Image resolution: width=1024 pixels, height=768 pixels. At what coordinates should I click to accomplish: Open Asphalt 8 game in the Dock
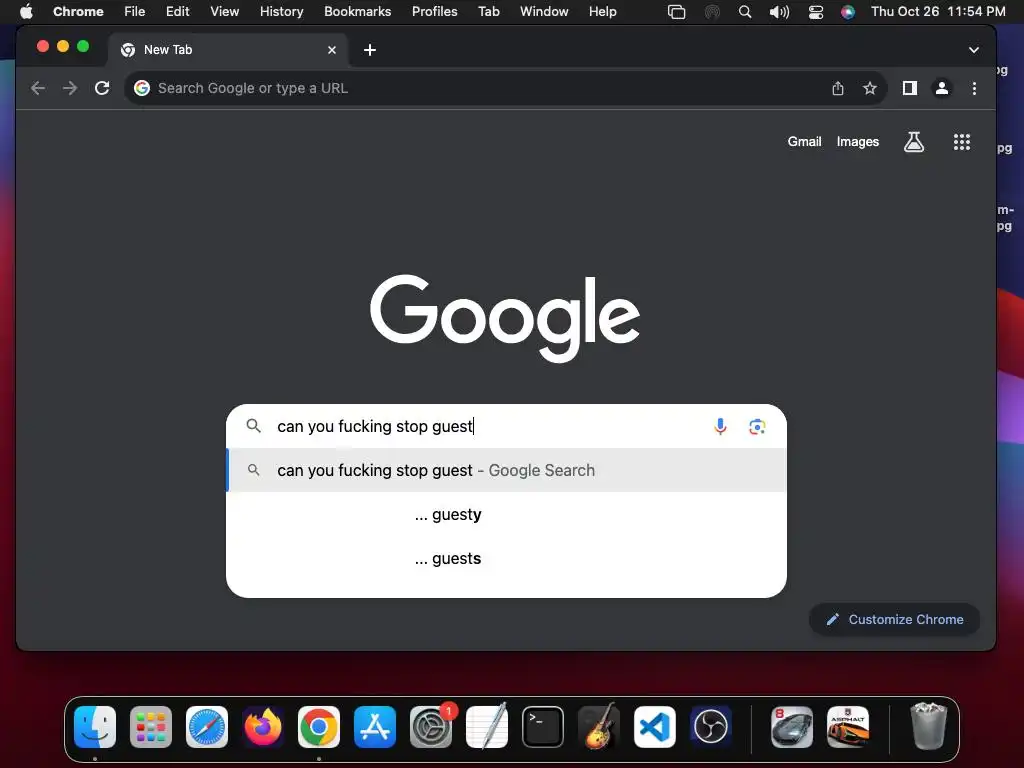[x=792, y=726]
